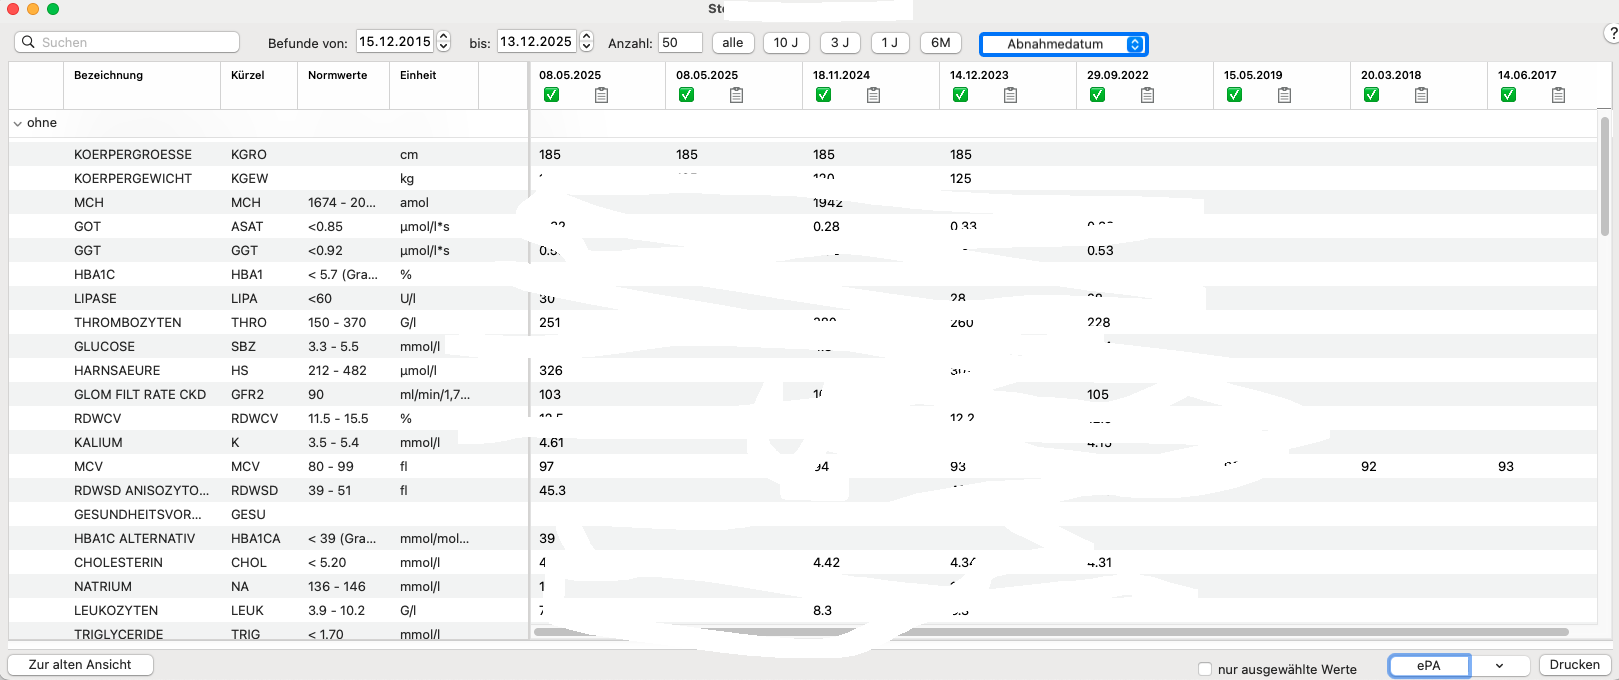Screen dimensions: 1619x680
Task: Uncheck the 15.05.2019 column checkbox
Action: tap(1234, 95)
